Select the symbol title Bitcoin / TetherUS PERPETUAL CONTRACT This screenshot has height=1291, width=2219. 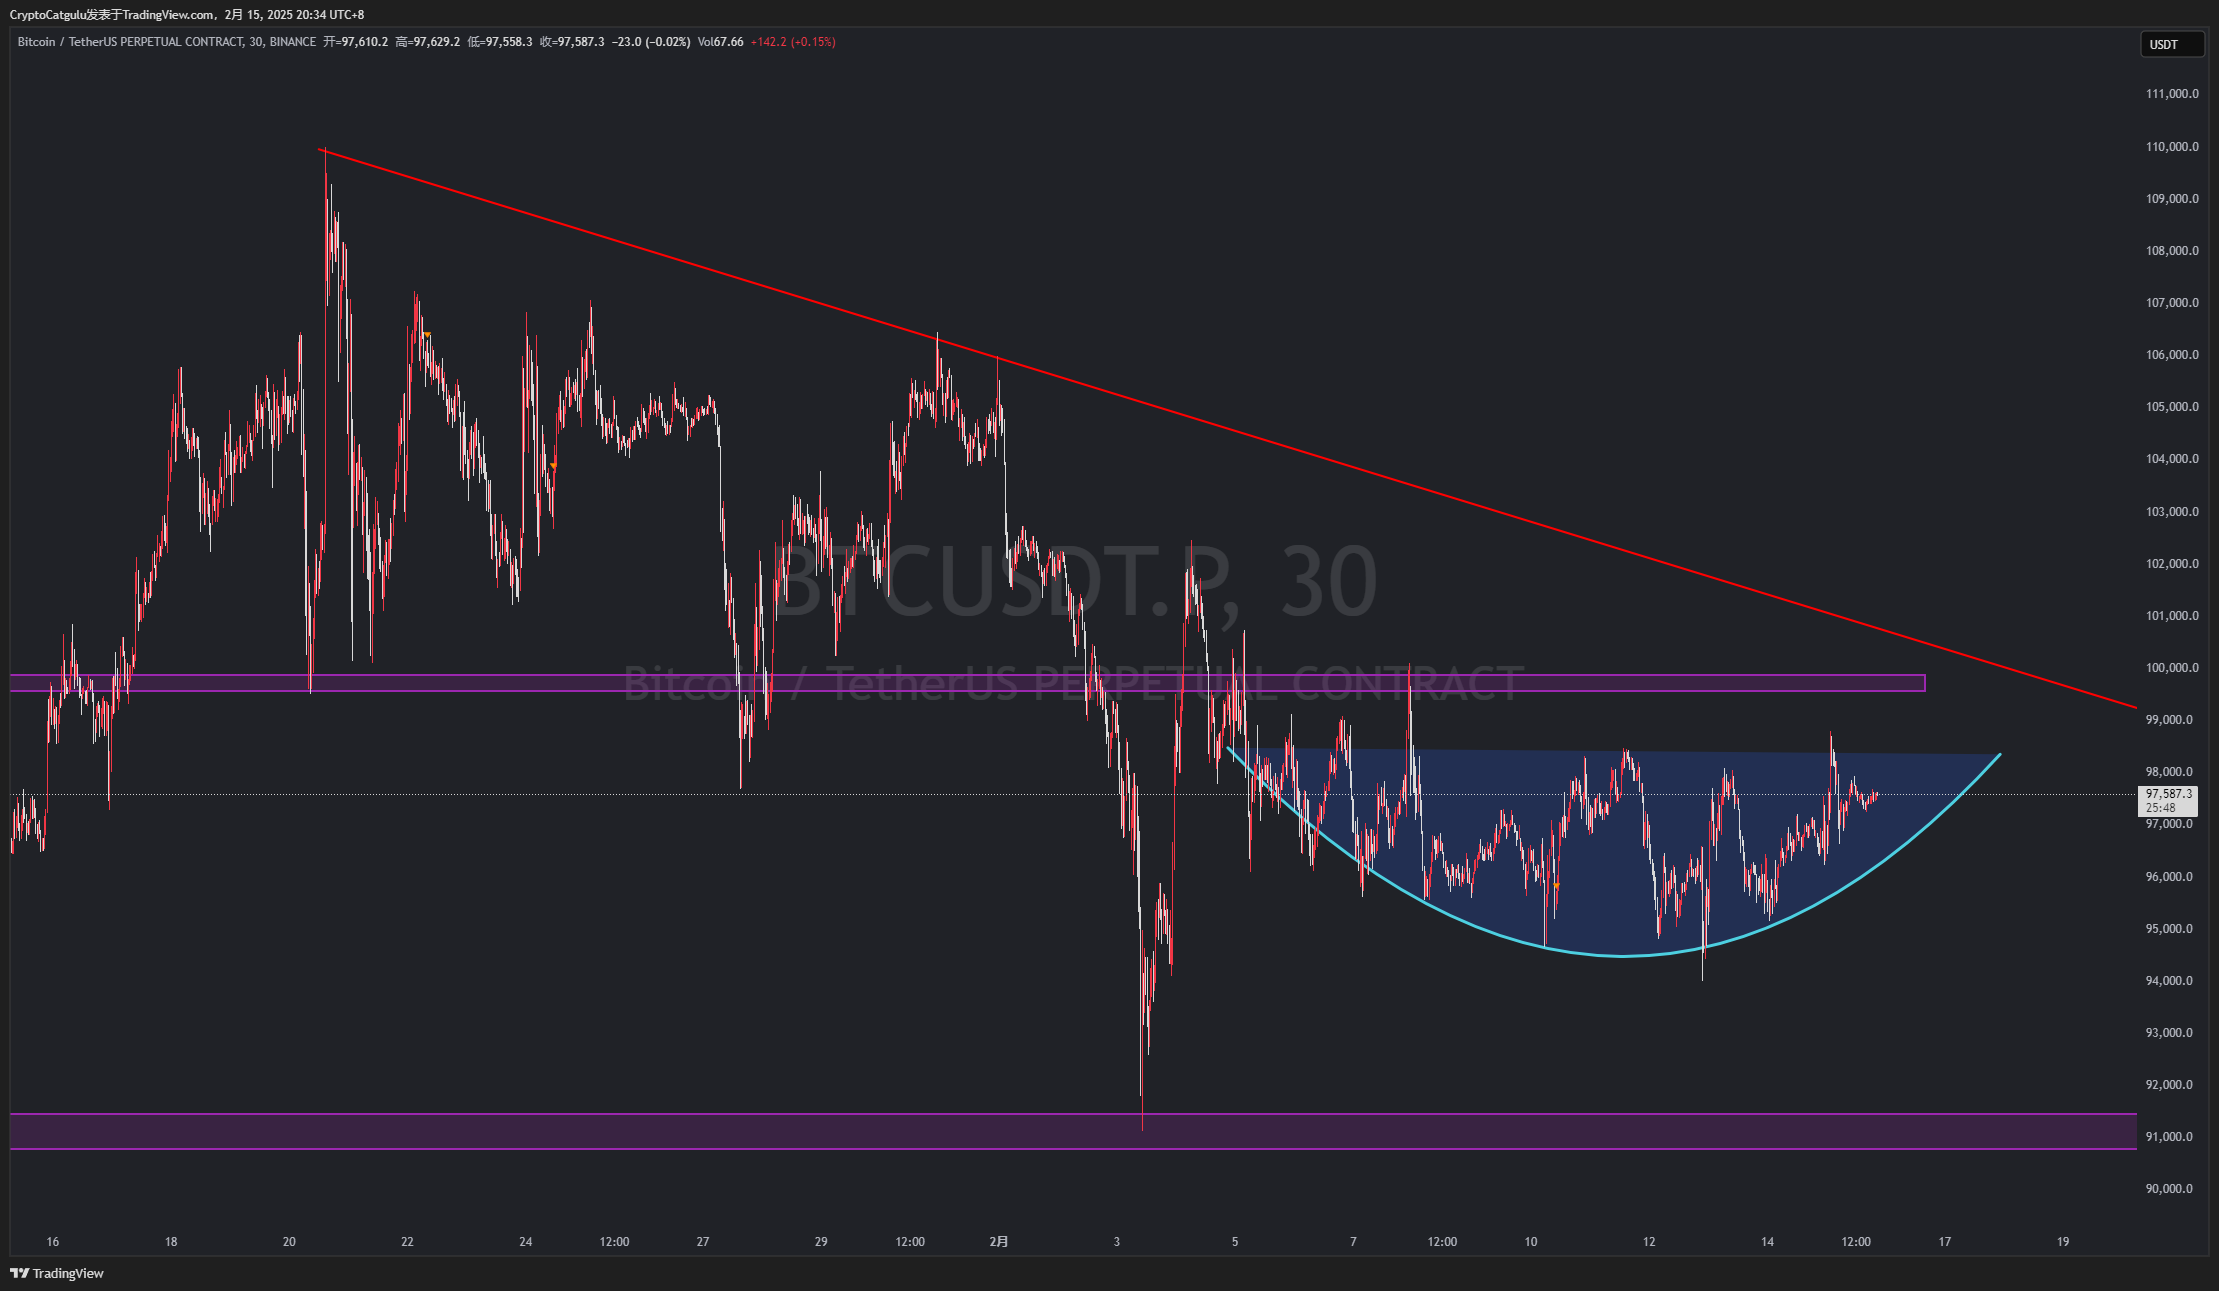point(130,42)
